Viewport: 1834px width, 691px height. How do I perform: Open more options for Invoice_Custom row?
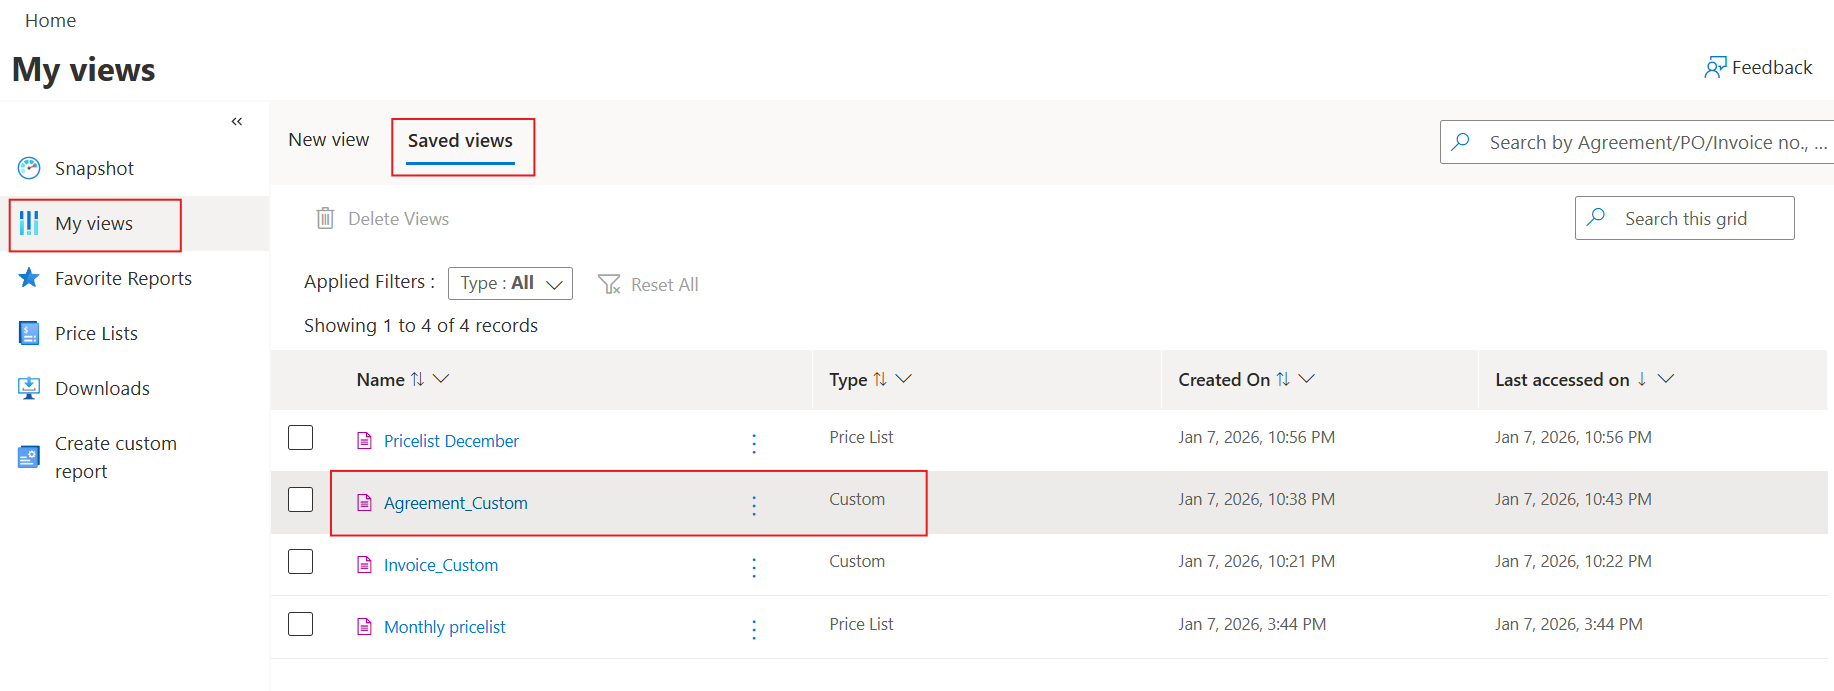click(x=754, y=567)
